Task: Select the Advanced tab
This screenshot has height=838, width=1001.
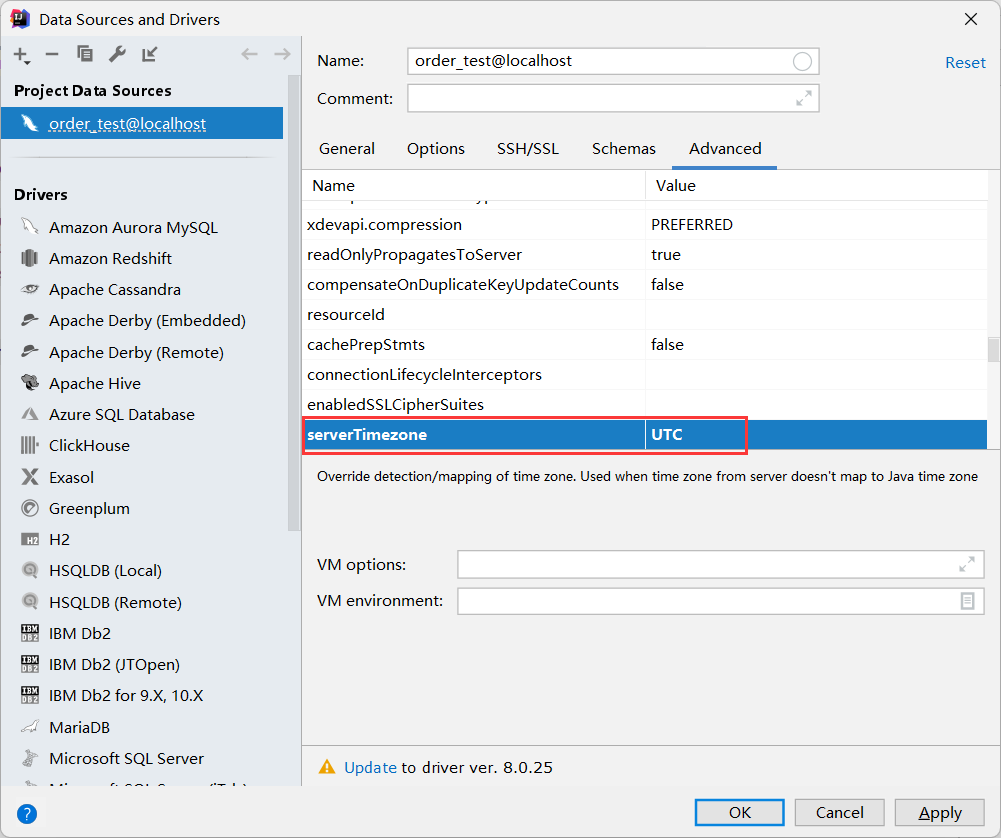Action: pos(725,149)
